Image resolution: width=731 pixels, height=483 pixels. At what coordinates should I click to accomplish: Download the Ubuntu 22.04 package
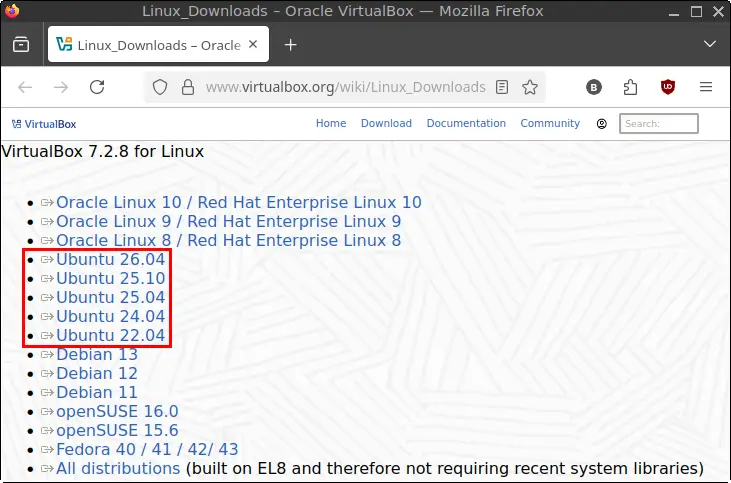110,336
